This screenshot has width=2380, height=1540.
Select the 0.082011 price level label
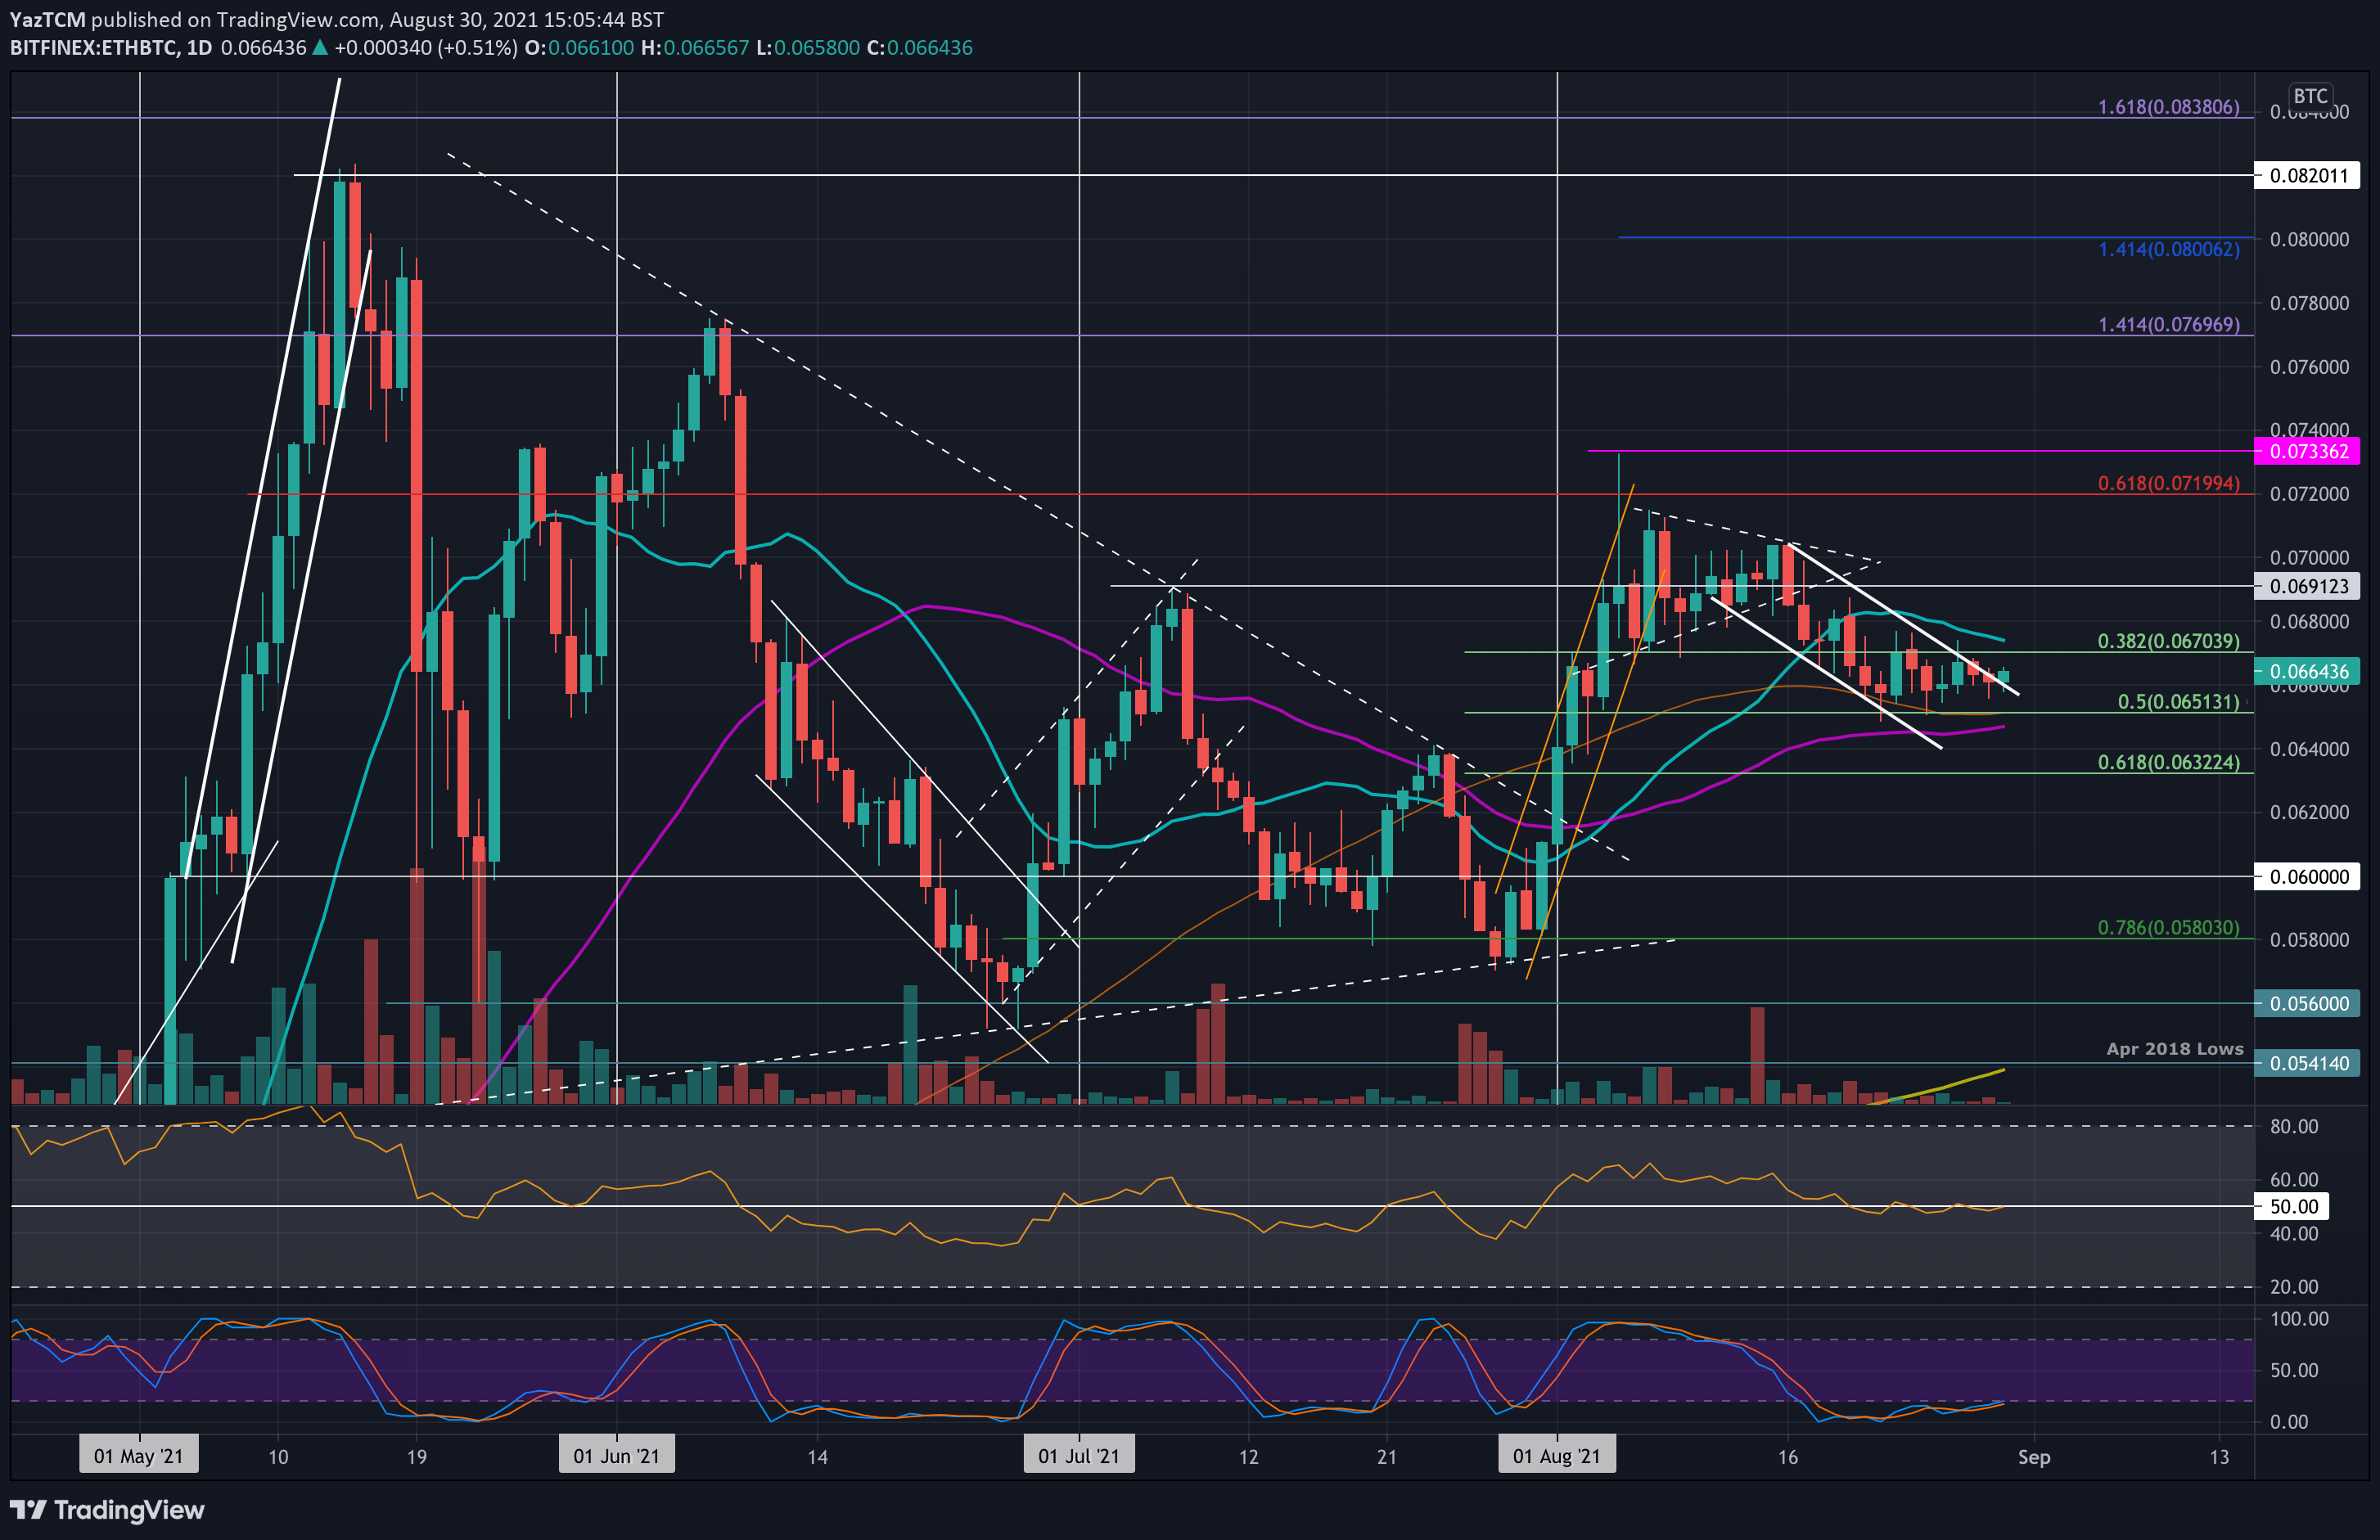(x=2307, y=176)
